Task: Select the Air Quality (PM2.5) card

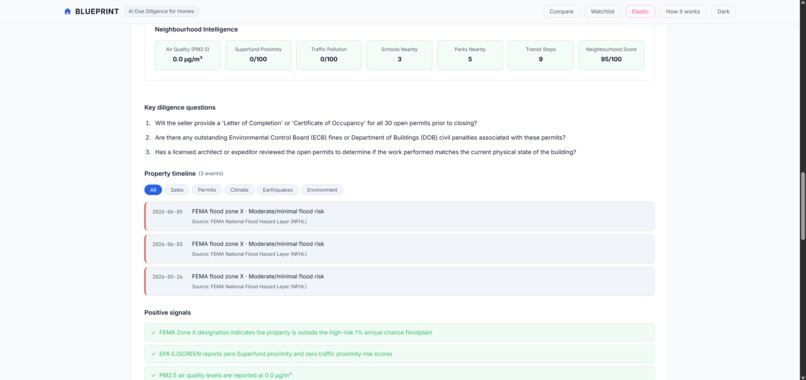Action: [x=188, y=55]
